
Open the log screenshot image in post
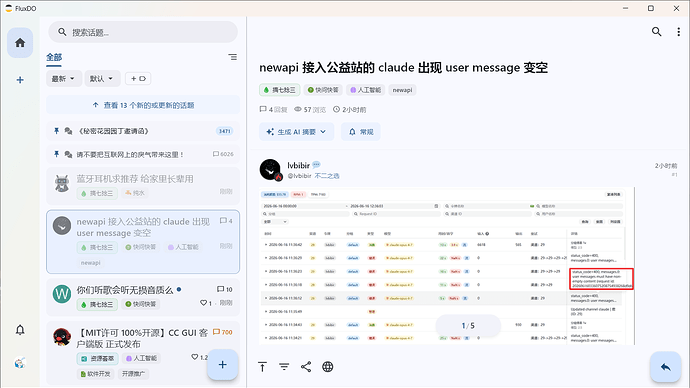click(447, 266)
